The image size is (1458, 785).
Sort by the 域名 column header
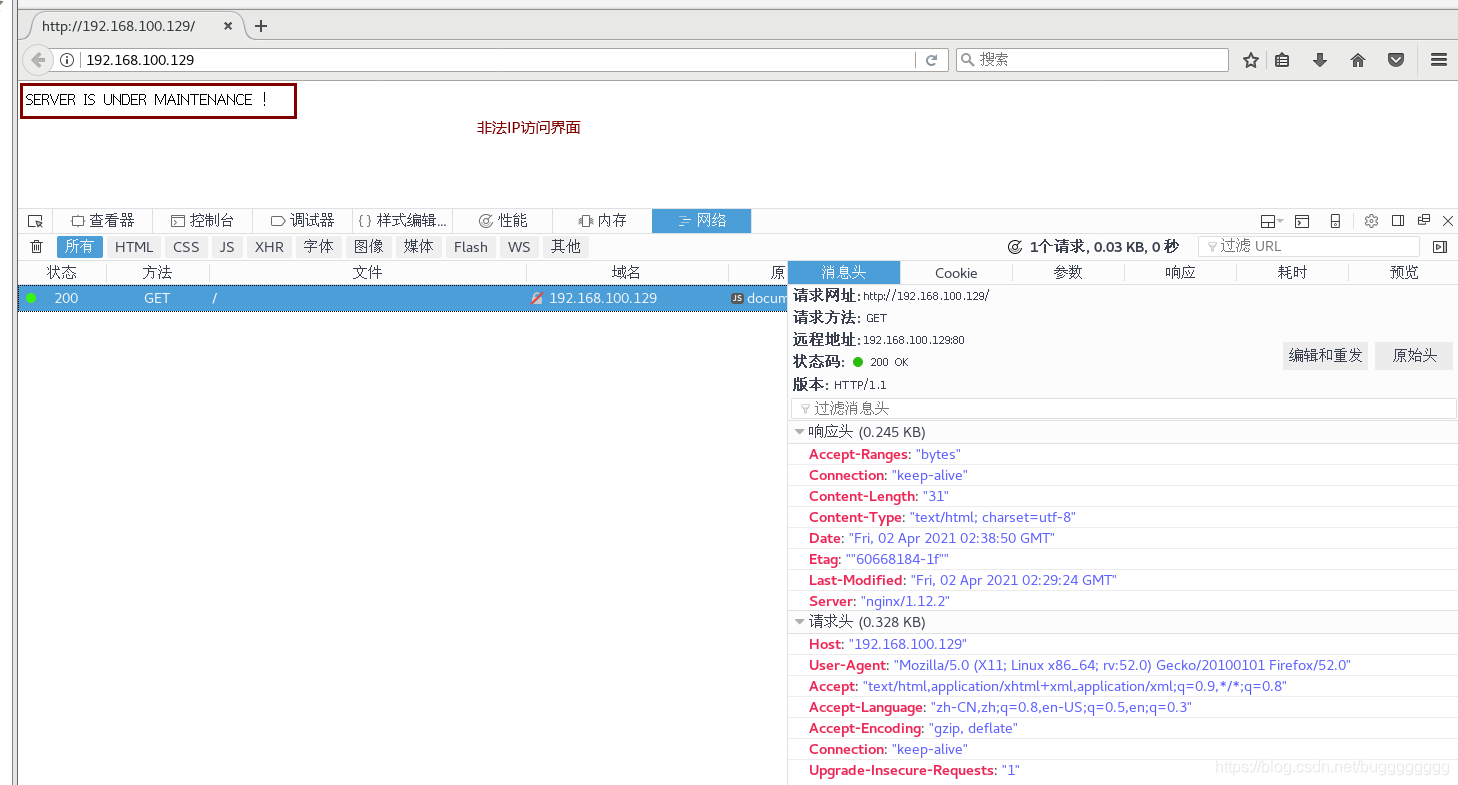pyautogui.click(x=626, y=272)
